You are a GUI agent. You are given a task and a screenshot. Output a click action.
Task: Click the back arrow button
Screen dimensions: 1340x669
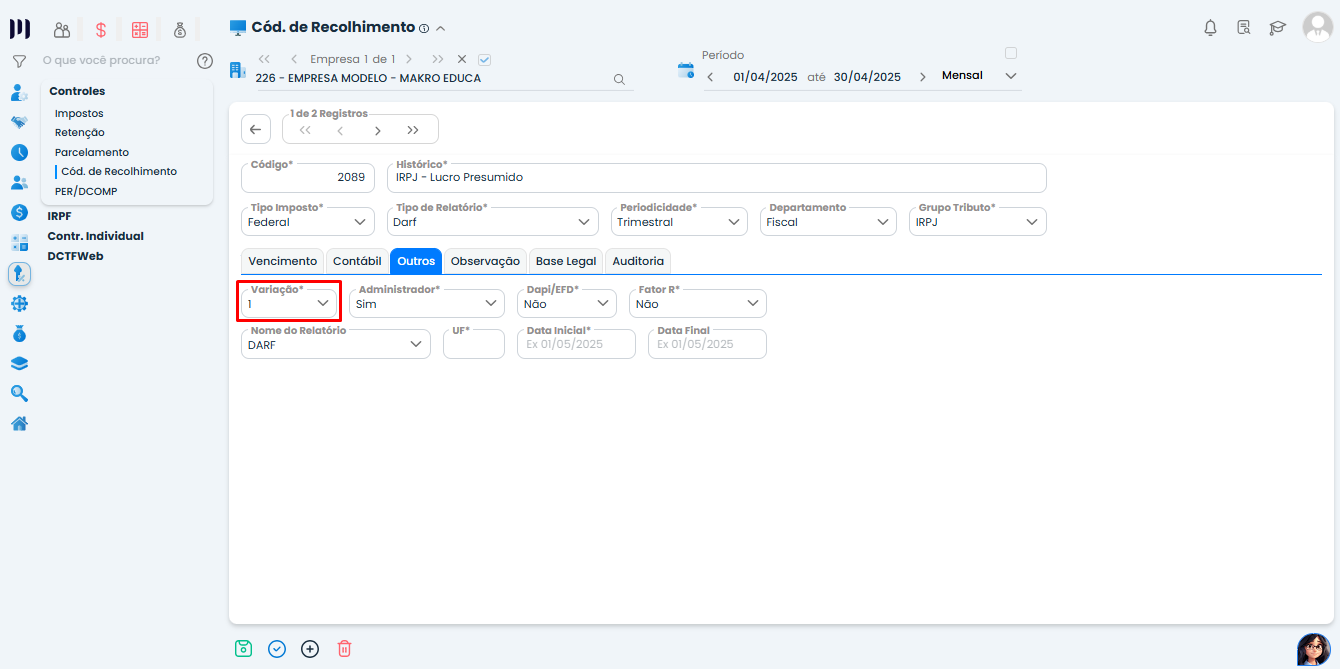click(x=255, y=129)
